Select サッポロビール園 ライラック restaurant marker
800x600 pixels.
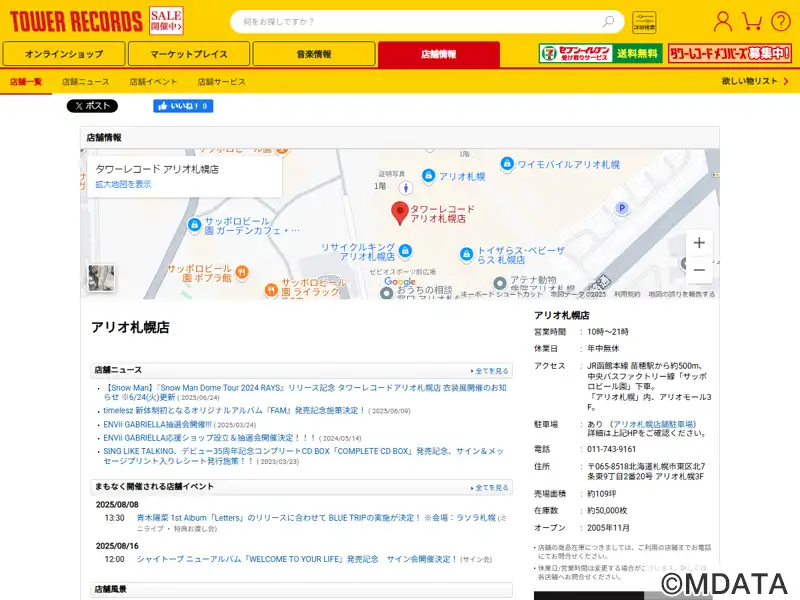pyautogui.click(x=271, y=290)
